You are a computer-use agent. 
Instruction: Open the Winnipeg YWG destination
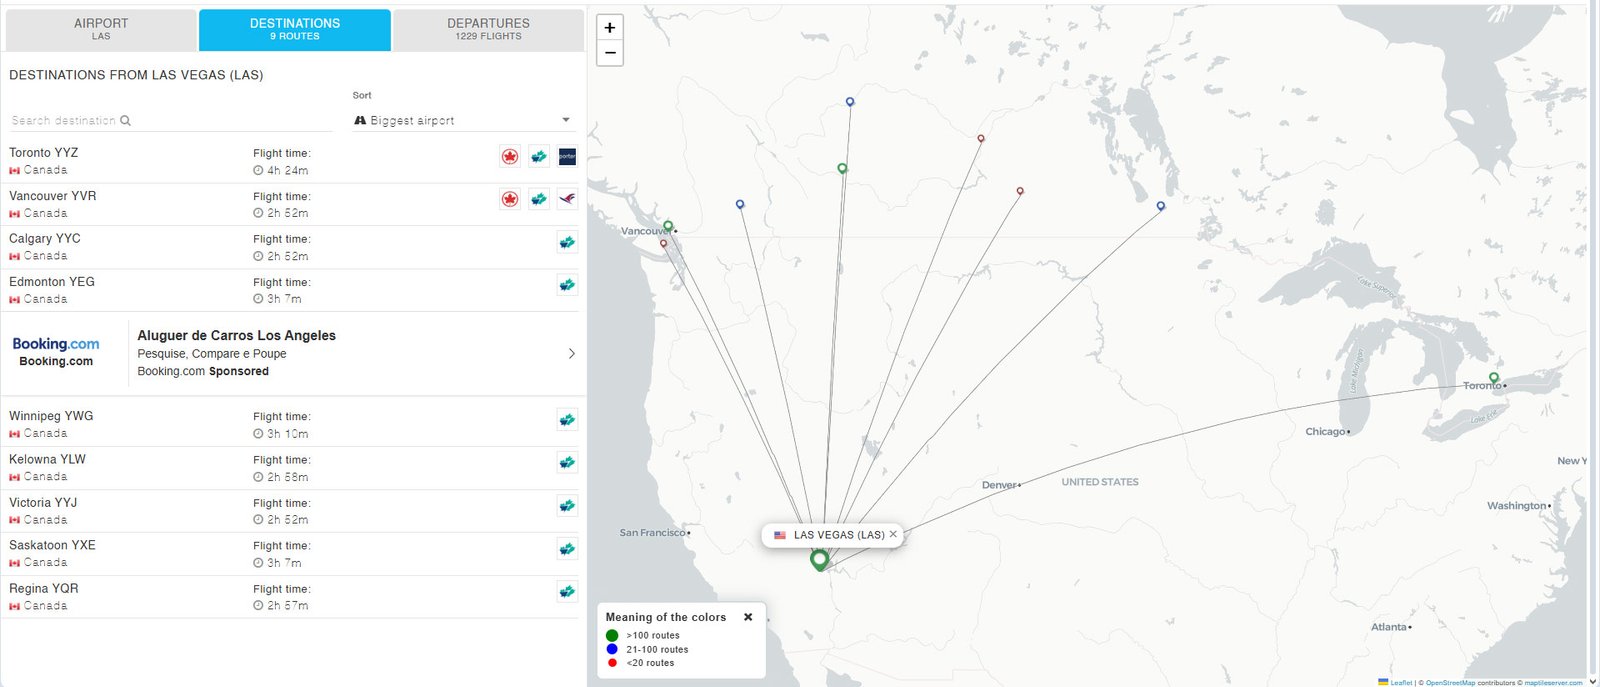(51, 416)
